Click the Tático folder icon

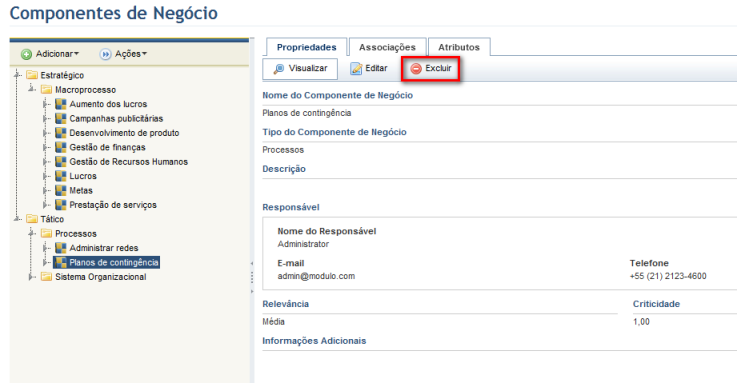32,219
